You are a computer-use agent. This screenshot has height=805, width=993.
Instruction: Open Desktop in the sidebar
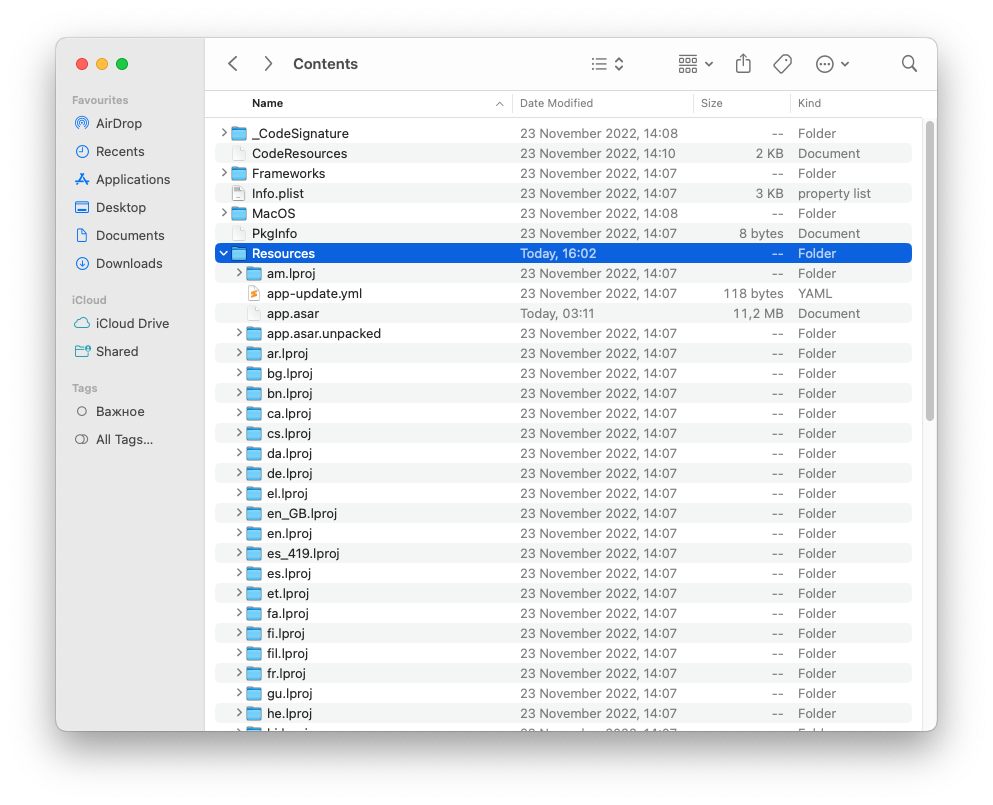click(120, 207)
